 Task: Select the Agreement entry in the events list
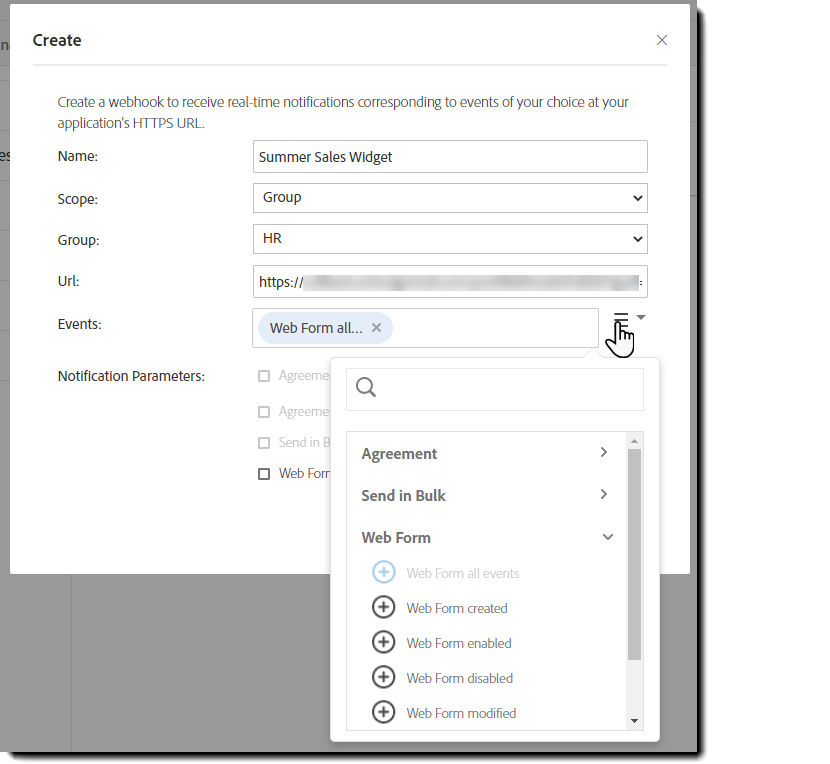pyautogui.click(x=399, y=453)
